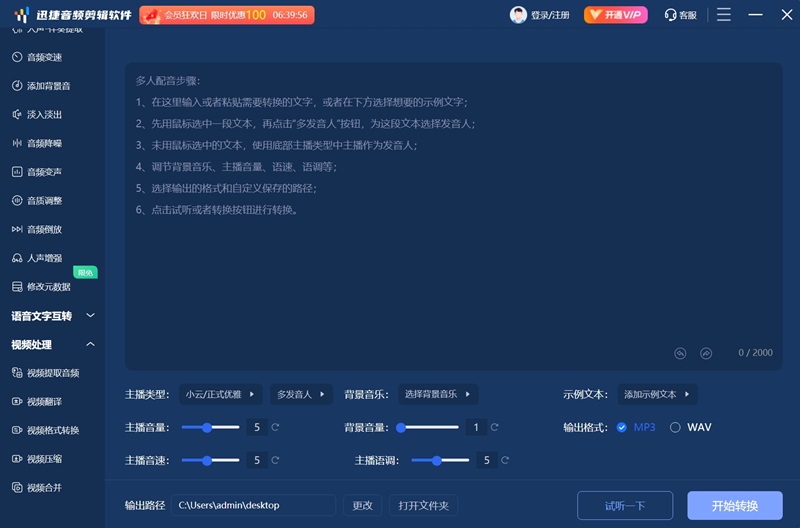This screenshot has width=800, height=528.
Task: Click the 主播音速 slider
Action: point(212,460)
